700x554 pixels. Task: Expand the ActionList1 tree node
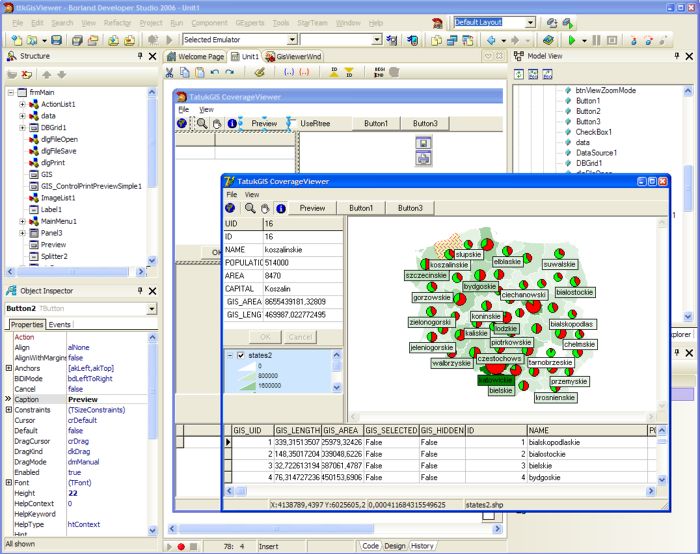22,104
